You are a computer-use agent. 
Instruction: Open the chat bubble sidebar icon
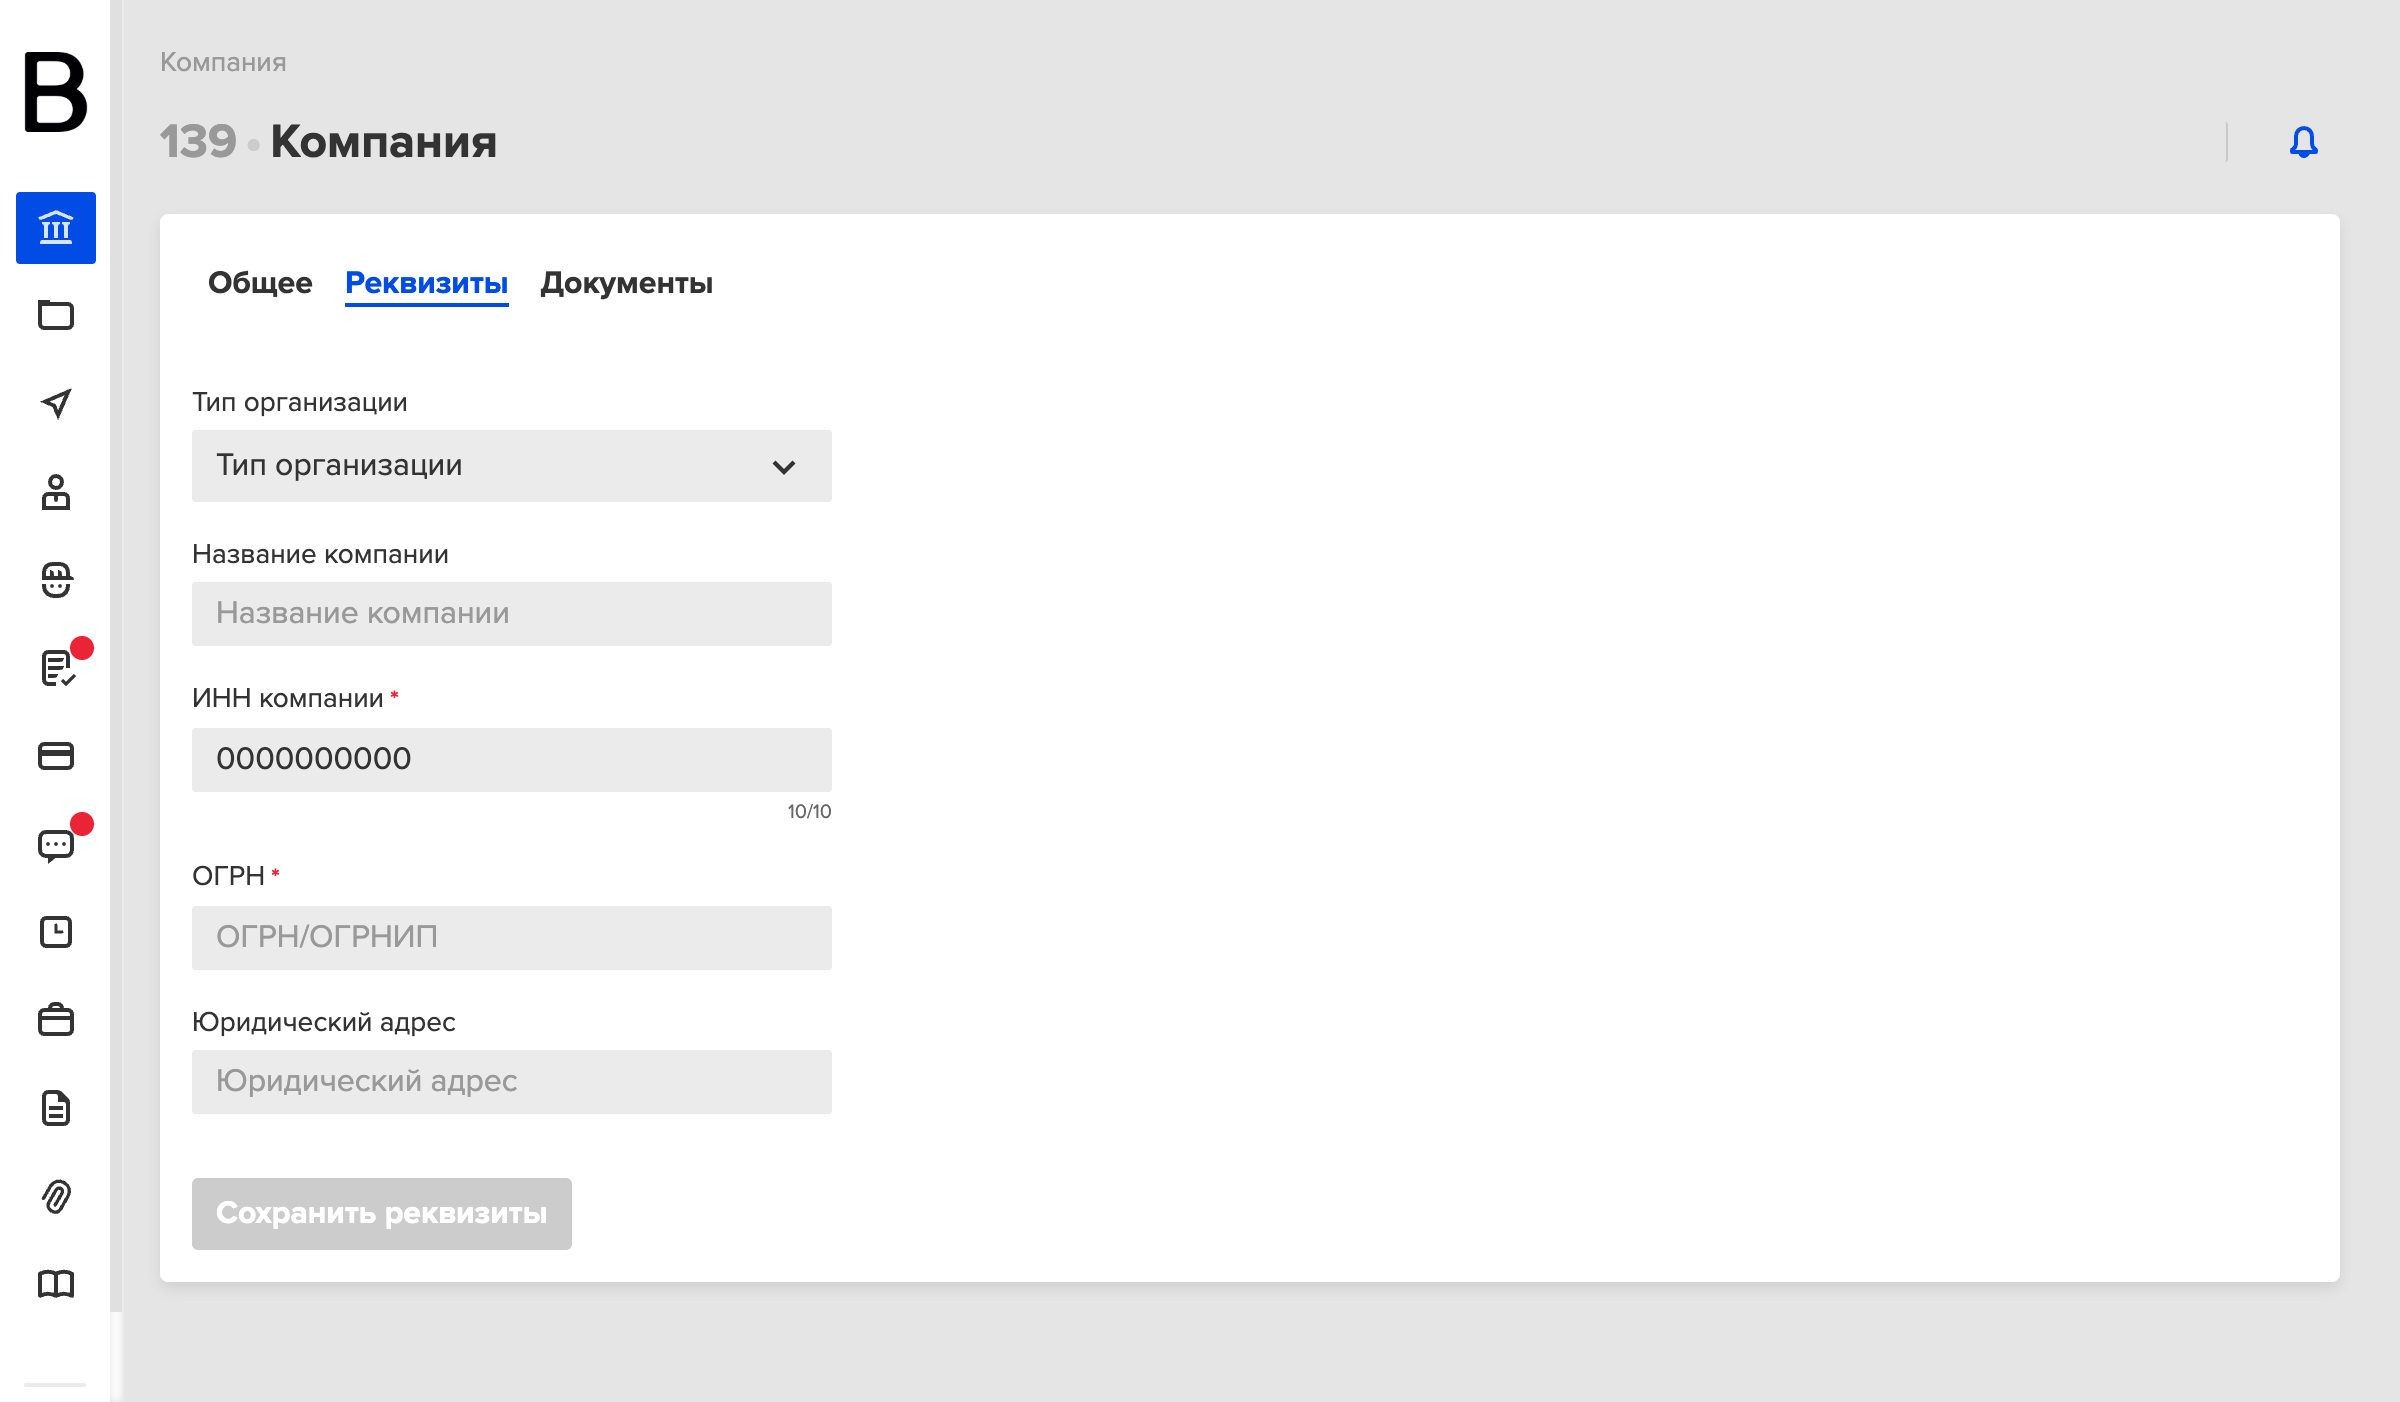pos(56,846)
